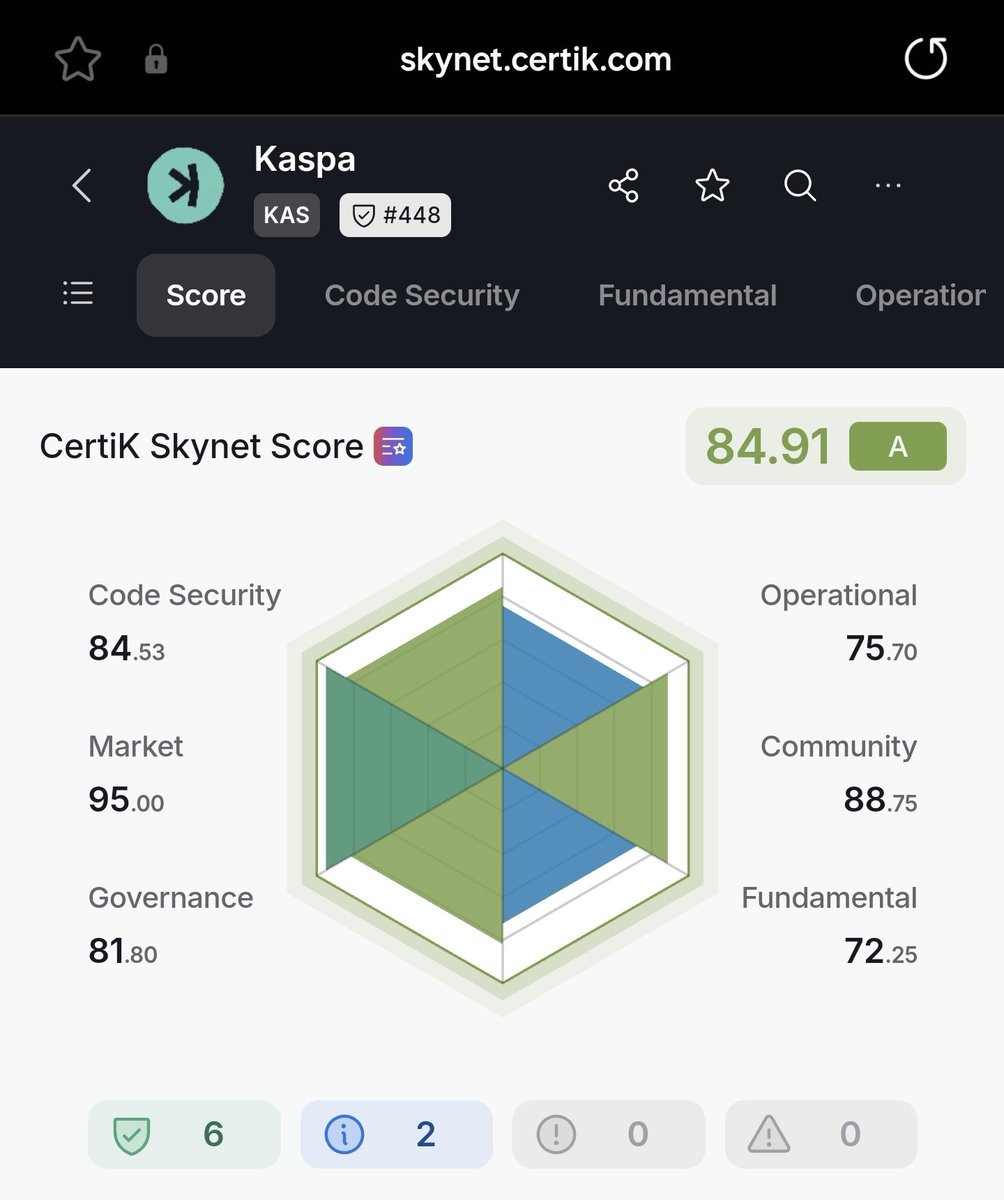Click the warning triangle indicator showing 0
1004x1200 pixels.
point(820,1134)
